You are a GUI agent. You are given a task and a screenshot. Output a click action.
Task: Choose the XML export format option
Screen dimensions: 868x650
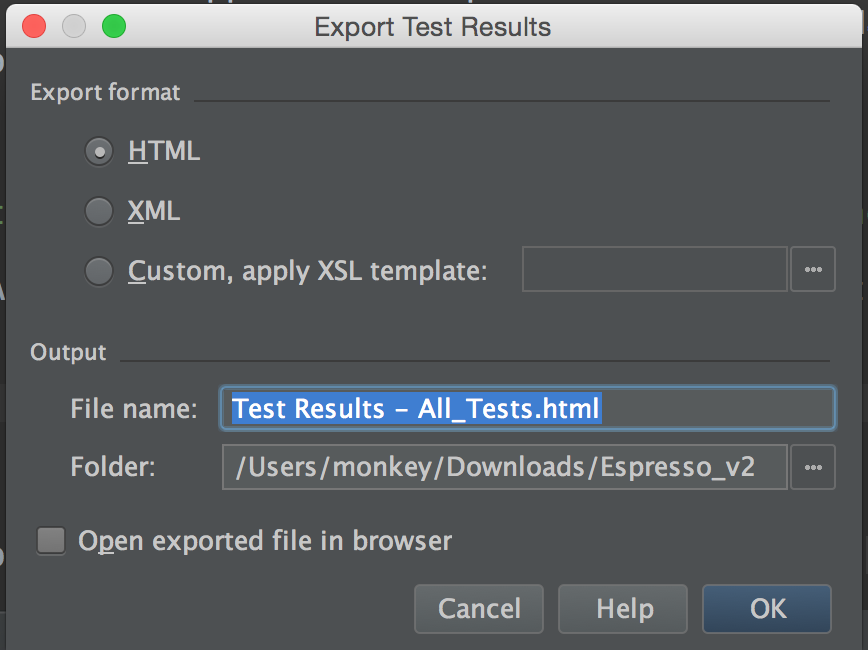click(99, 212)
